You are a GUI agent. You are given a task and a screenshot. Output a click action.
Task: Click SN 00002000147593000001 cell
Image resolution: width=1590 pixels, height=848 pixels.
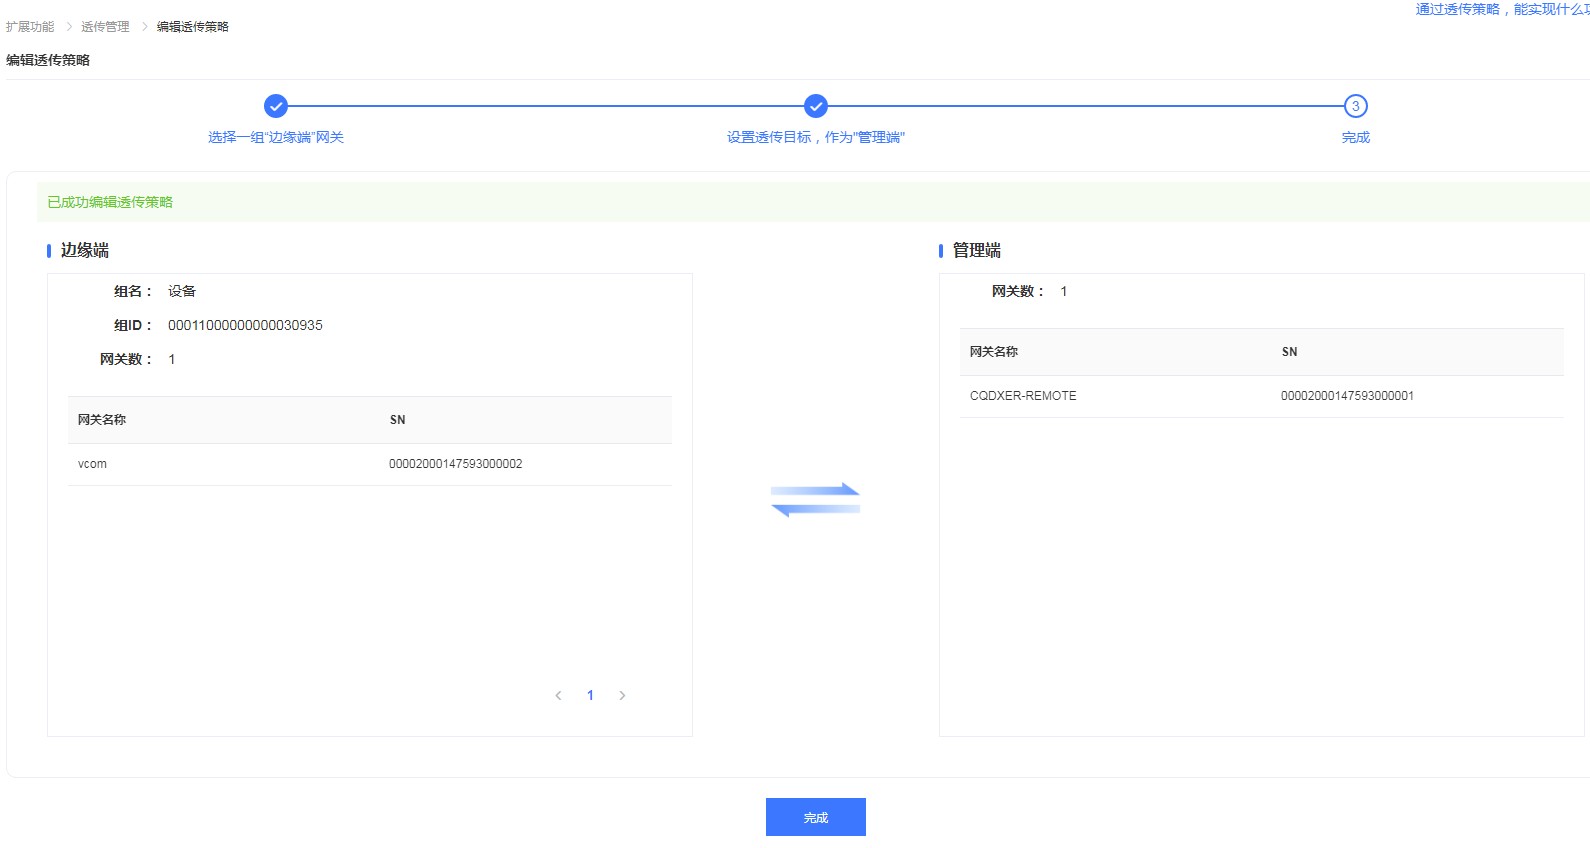point(1347,396)
